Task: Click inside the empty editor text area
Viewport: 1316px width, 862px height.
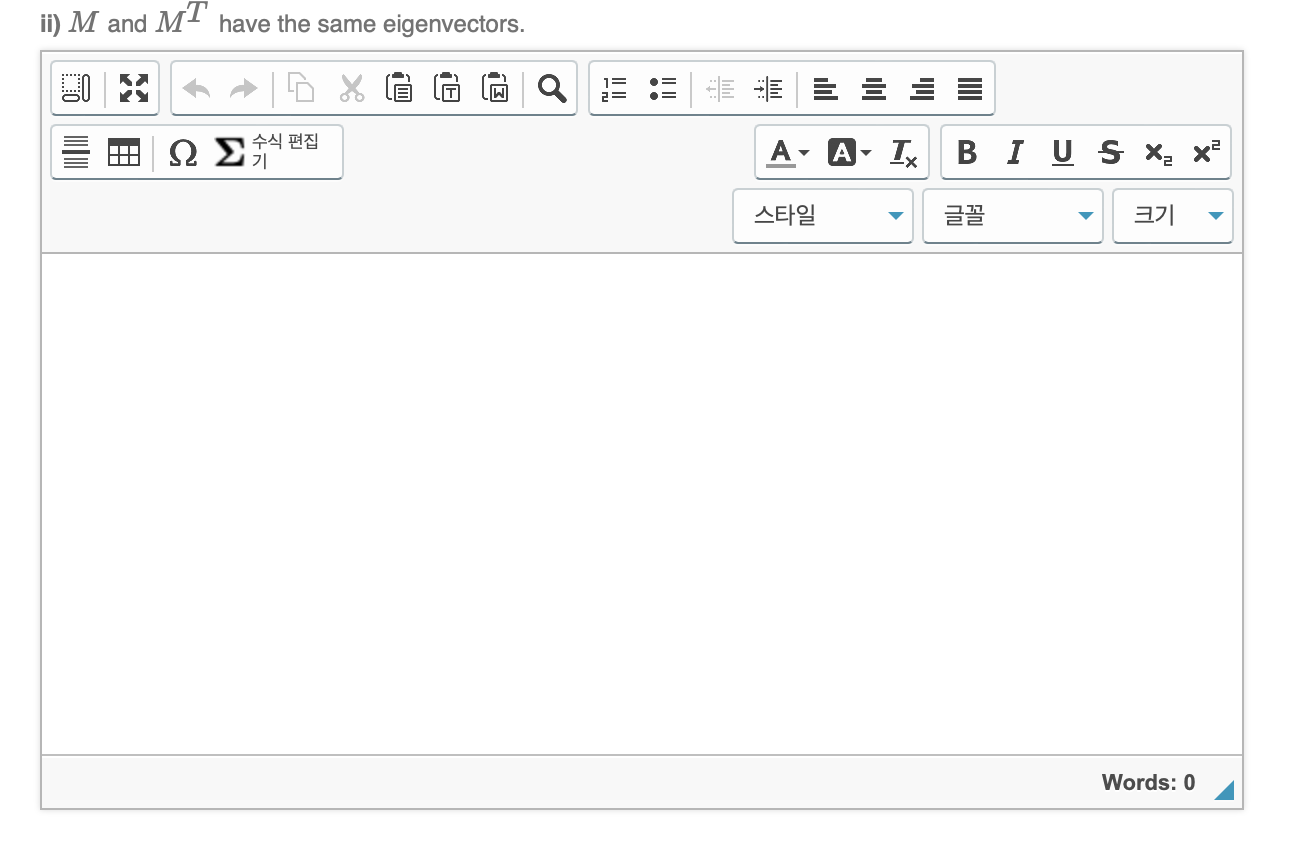Action: pyautogui.click(x=642, y=504)
